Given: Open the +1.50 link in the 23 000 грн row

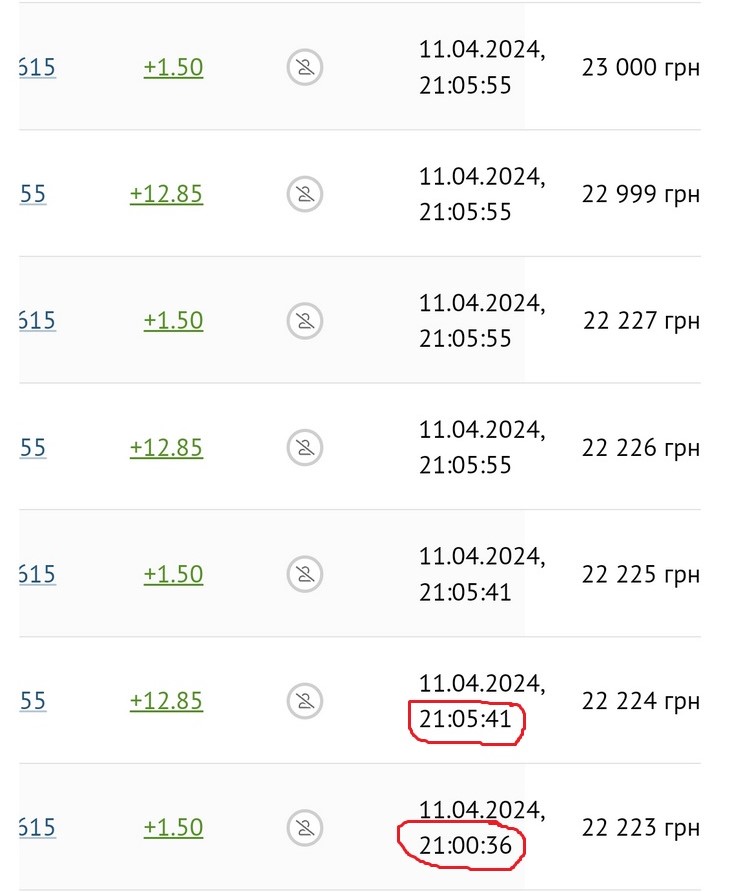Looking at the screenshot, I should 173,68.
